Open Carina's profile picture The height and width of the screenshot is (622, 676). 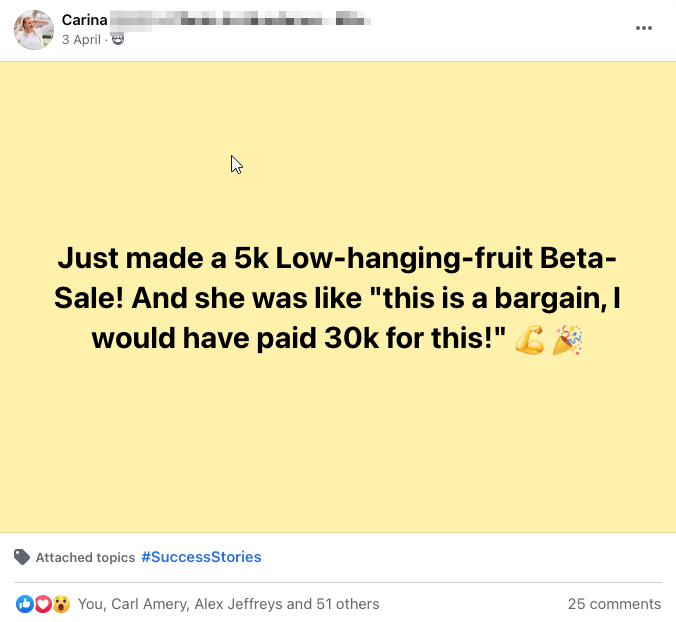[x=34, y=30]
